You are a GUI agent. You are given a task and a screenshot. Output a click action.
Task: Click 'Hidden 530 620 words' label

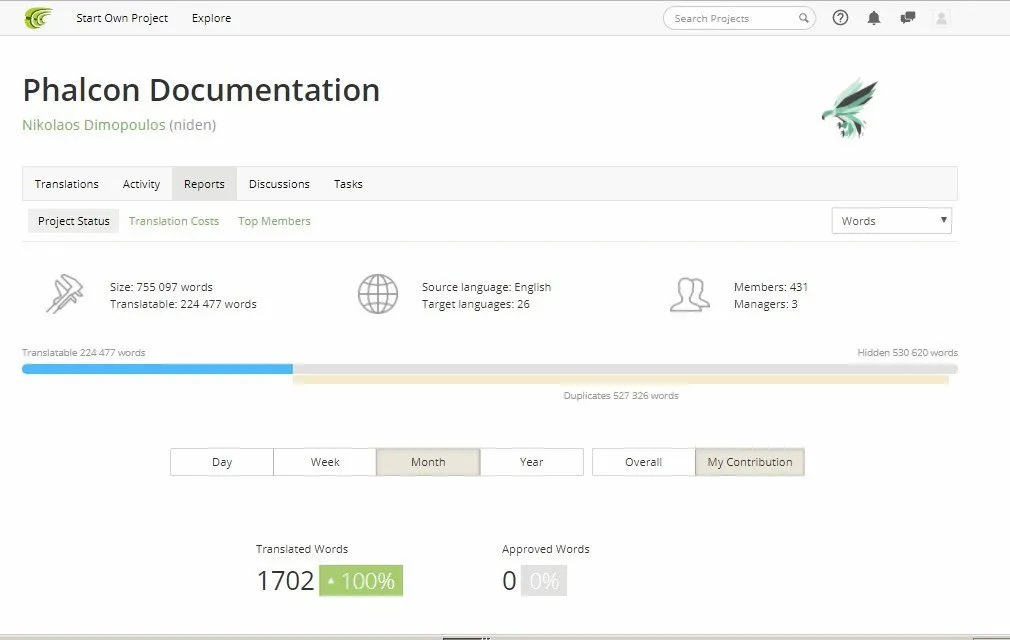[x=907, y=353]
